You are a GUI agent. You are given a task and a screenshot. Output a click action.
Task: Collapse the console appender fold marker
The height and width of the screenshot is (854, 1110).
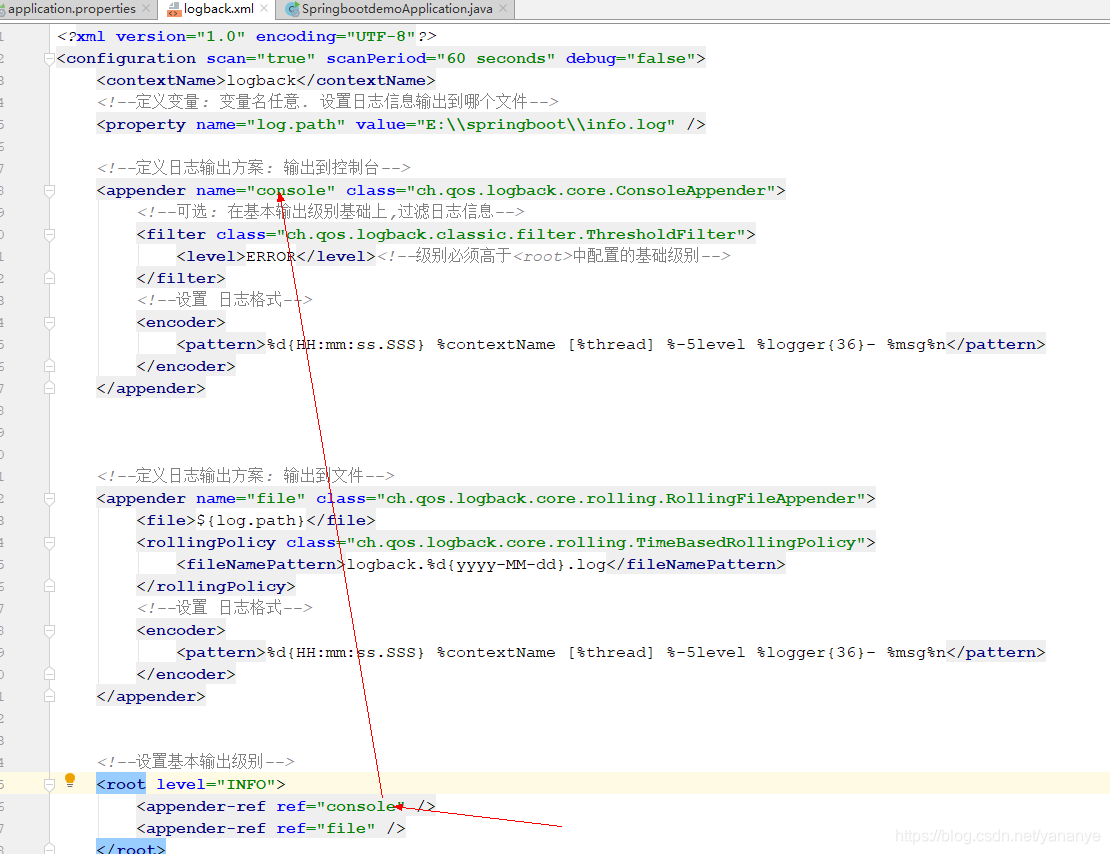[x=50, y=190]
